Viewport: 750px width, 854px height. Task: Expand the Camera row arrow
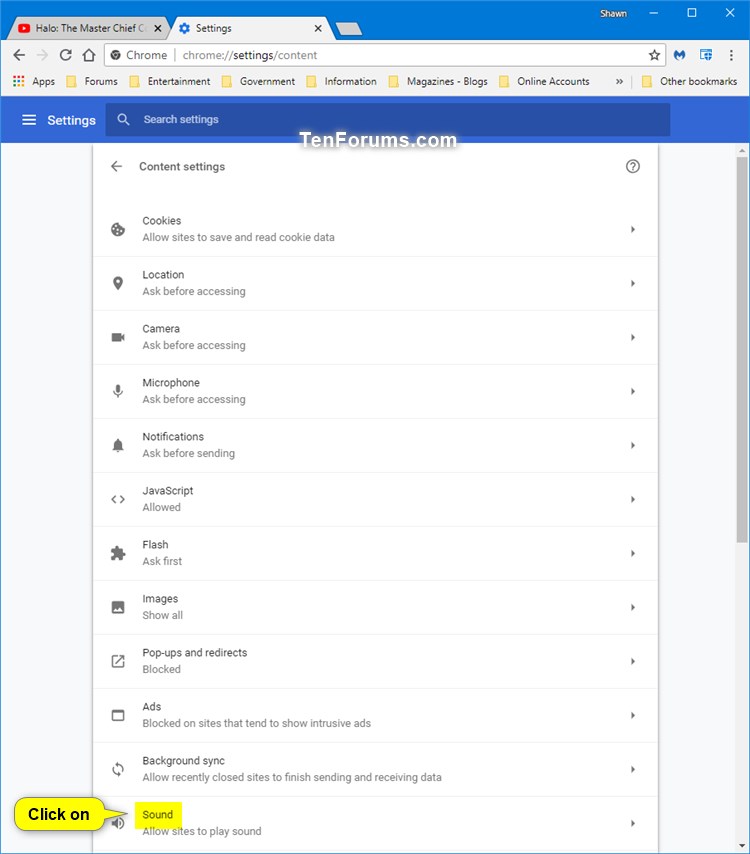[x=632, y=337]
